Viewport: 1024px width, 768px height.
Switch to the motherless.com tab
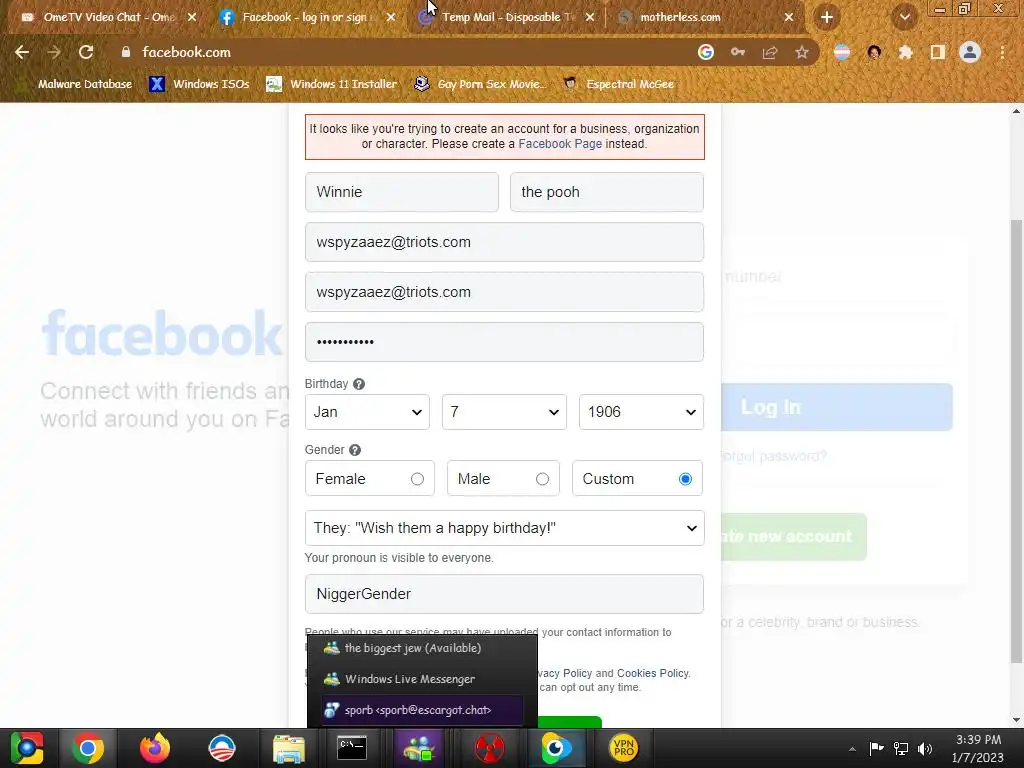[705, 17]
